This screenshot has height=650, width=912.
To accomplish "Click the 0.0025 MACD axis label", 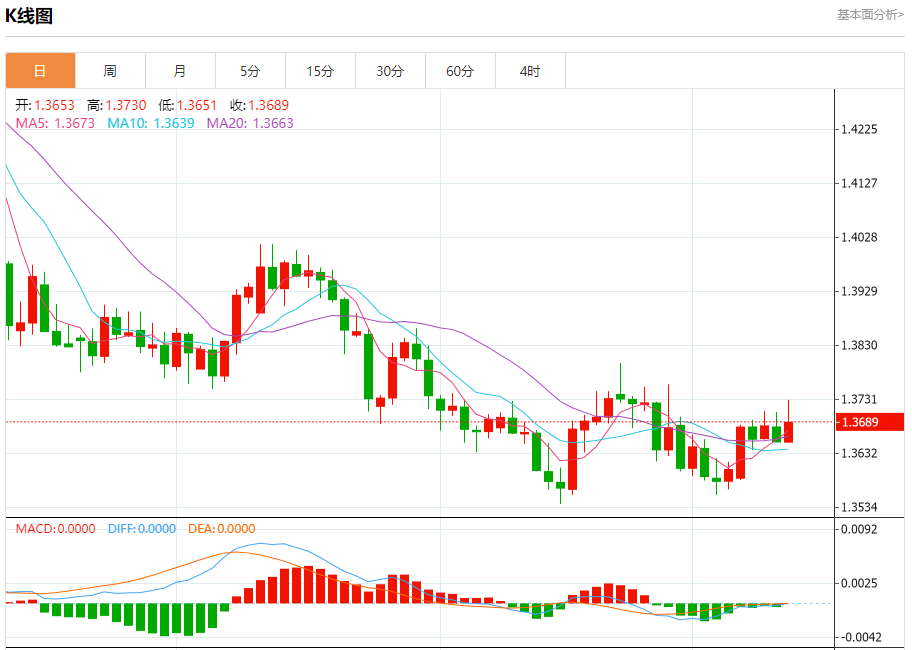I will click(x=859, y=583).
